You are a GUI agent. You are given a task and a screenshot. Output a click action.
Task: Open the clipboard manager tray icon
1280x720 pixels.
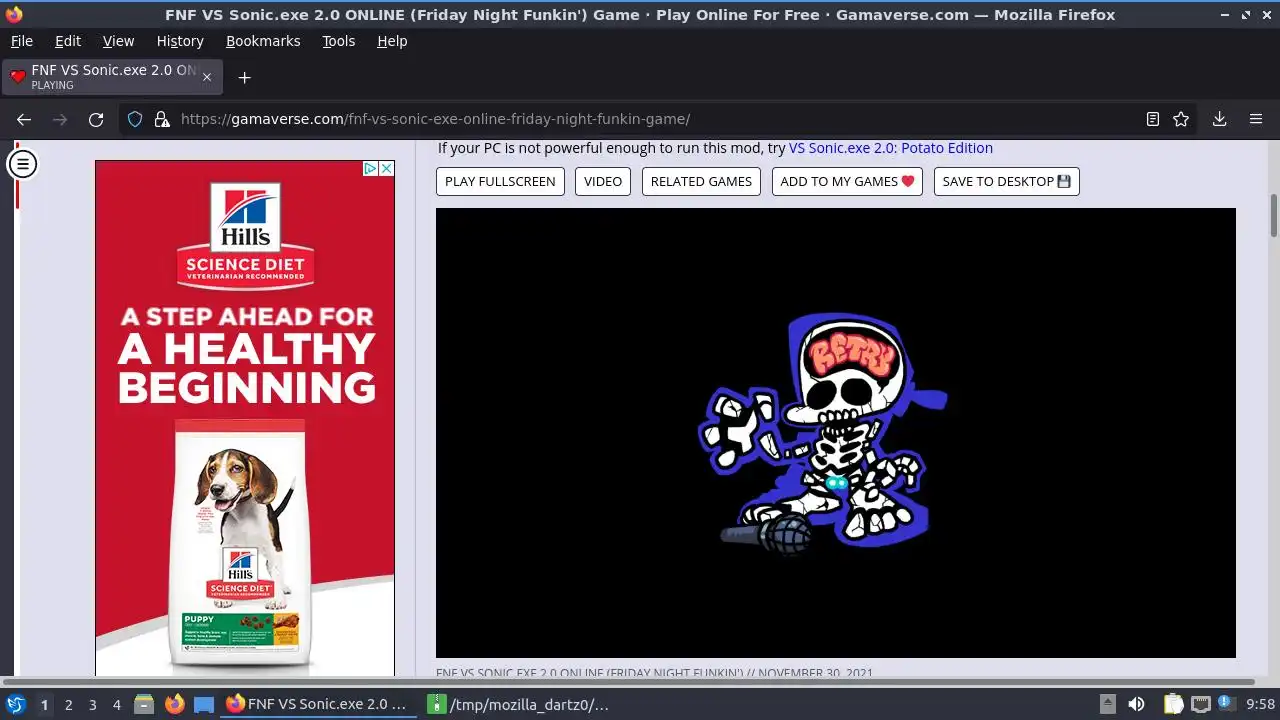1172,704
